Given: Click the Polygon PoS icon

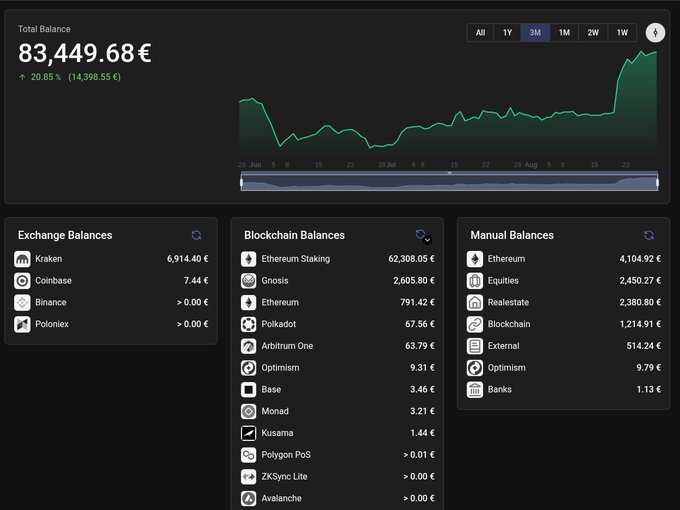Looking at the screenshot, I should coord(248,454).
